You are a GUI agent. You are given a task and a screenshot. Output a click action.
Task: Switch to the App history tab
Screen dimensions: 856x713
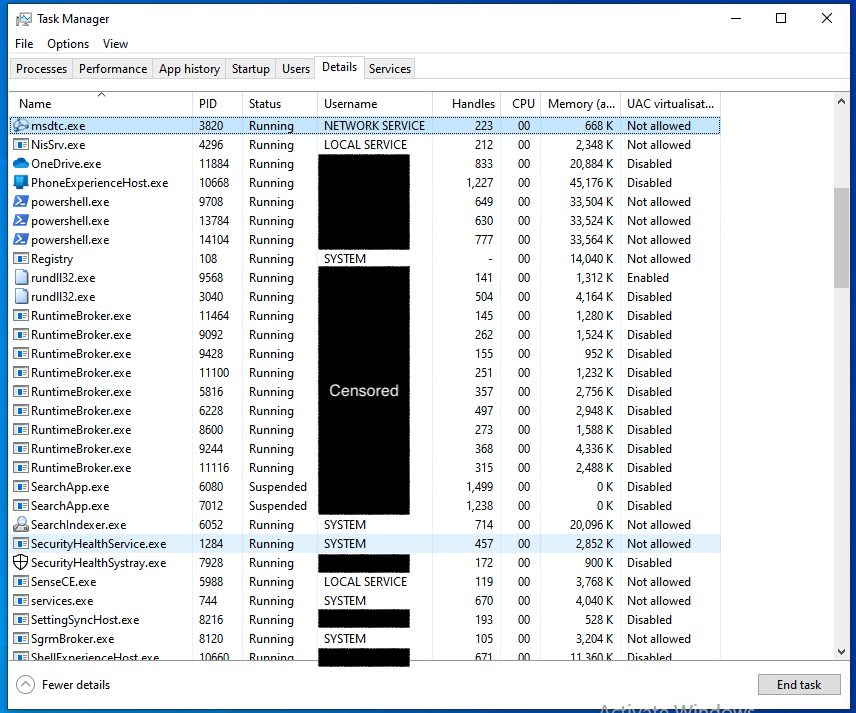[189, 69]
